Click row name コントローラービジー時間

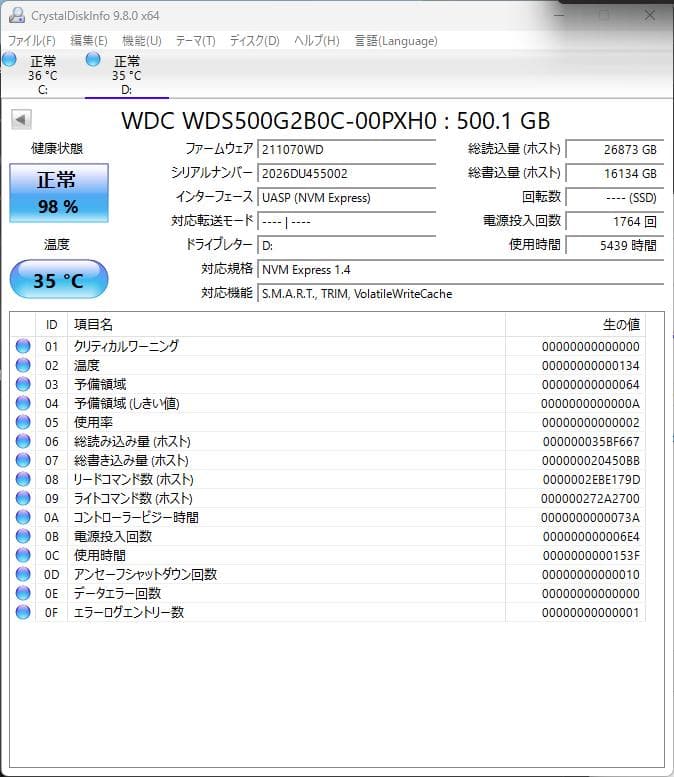coord(136,517)
